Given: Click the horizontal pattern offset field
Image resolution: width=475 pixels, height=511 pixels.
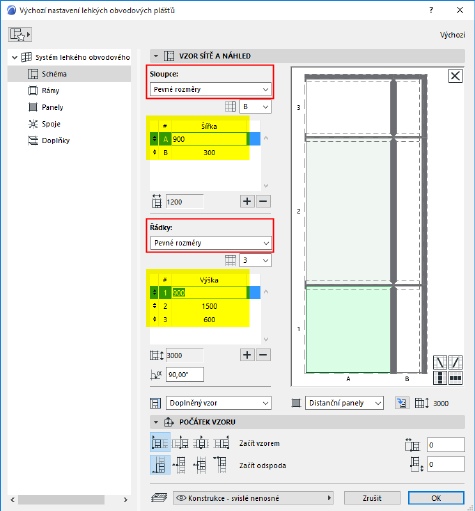Looking at the screenshot, I should 446,445.
